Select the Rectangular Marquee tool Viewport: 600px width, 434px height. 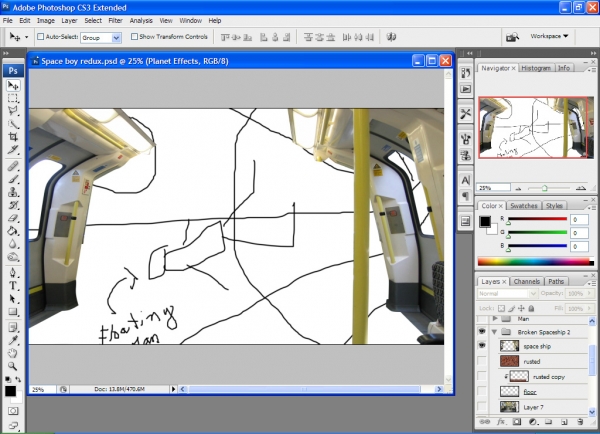click(13, 98)
